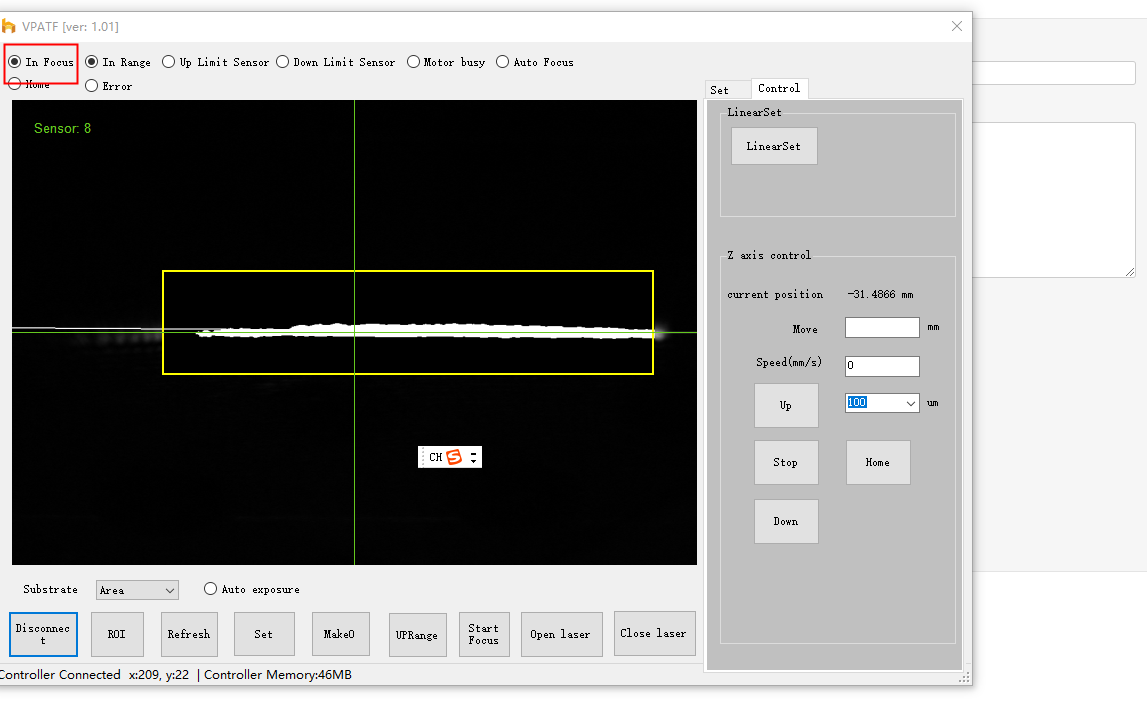Open the Substrate Area dropdown

(138, 590)
